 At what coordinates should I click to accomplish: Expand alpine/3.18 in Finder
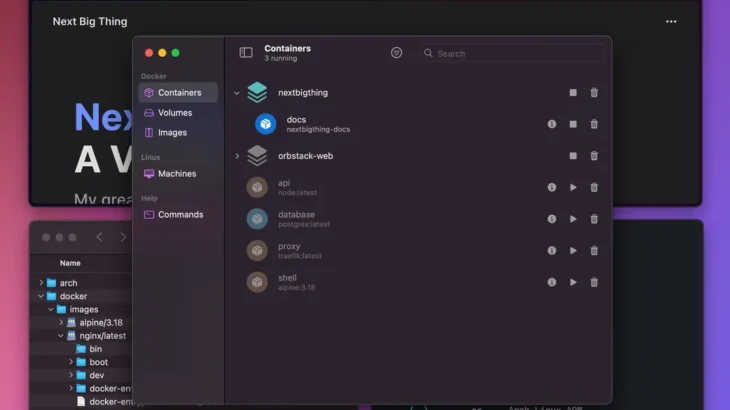pyautogui.click(x=61, y=322)
